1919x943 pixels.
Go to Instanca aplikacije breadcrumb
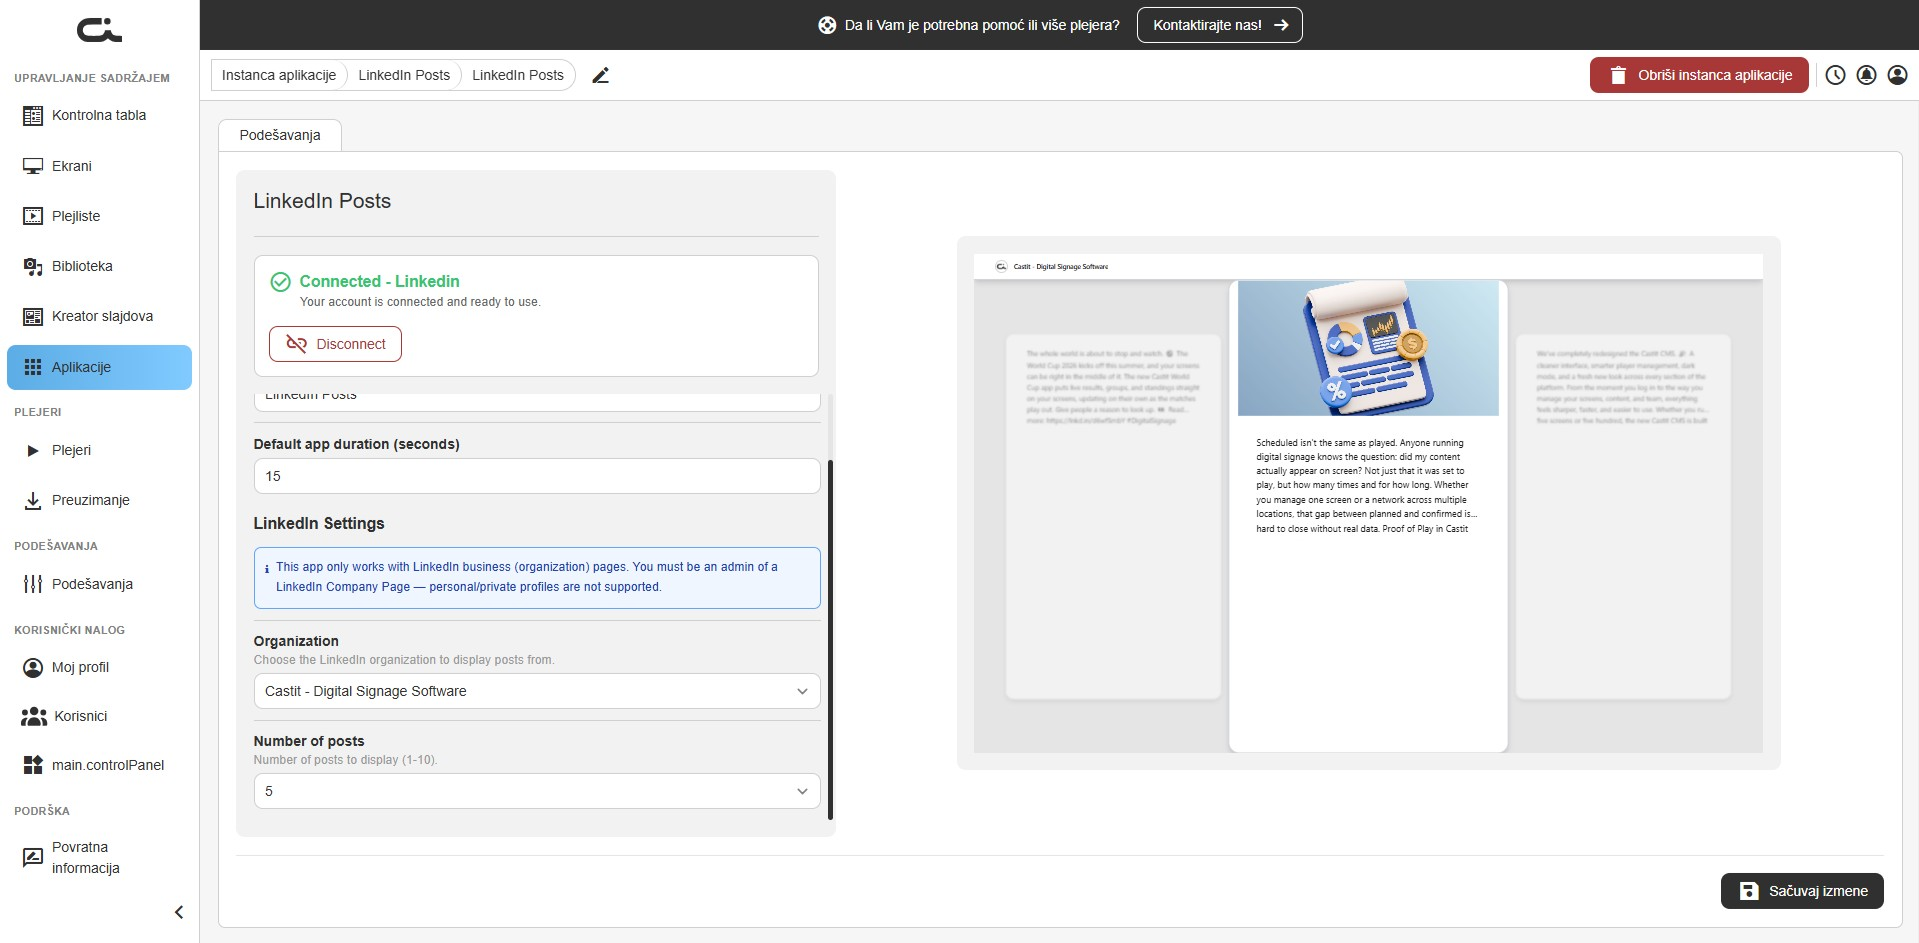279,75
